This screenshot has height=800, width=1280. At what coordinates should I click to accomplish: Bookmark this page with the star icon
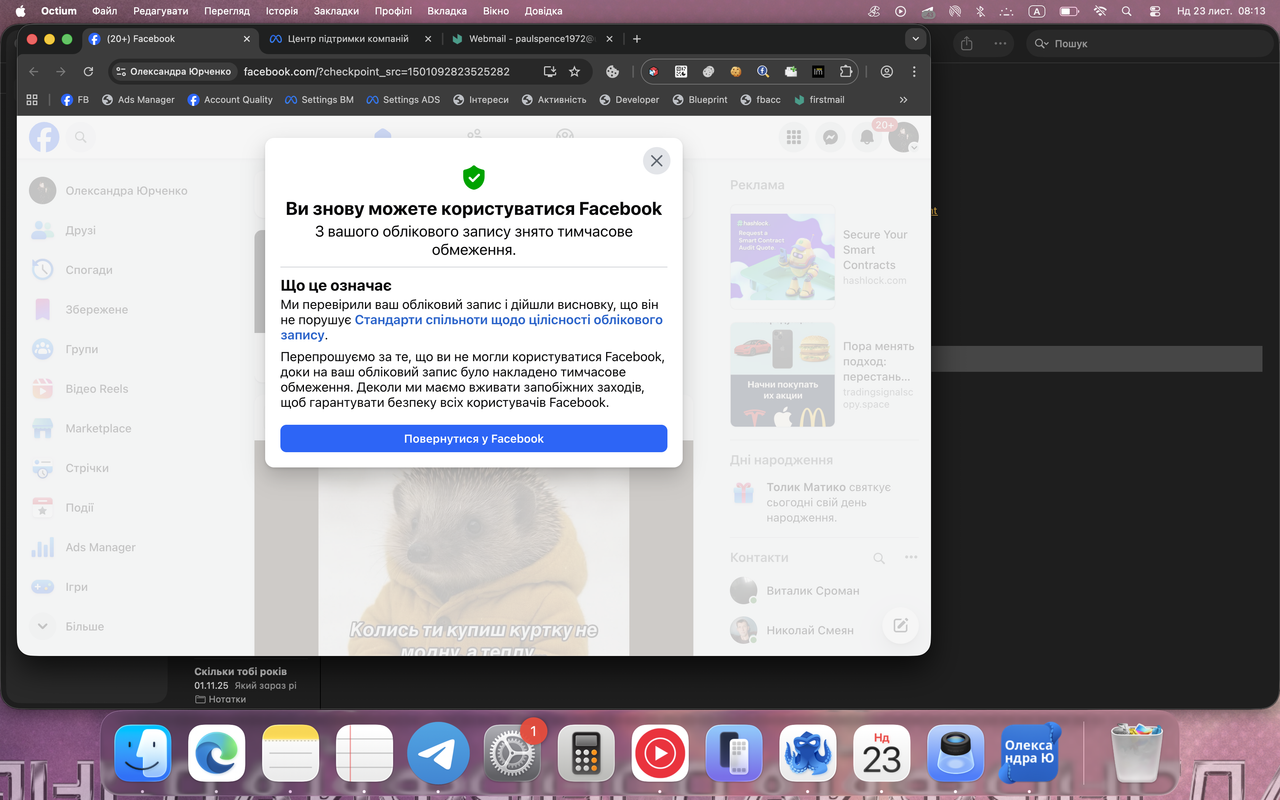574,72
